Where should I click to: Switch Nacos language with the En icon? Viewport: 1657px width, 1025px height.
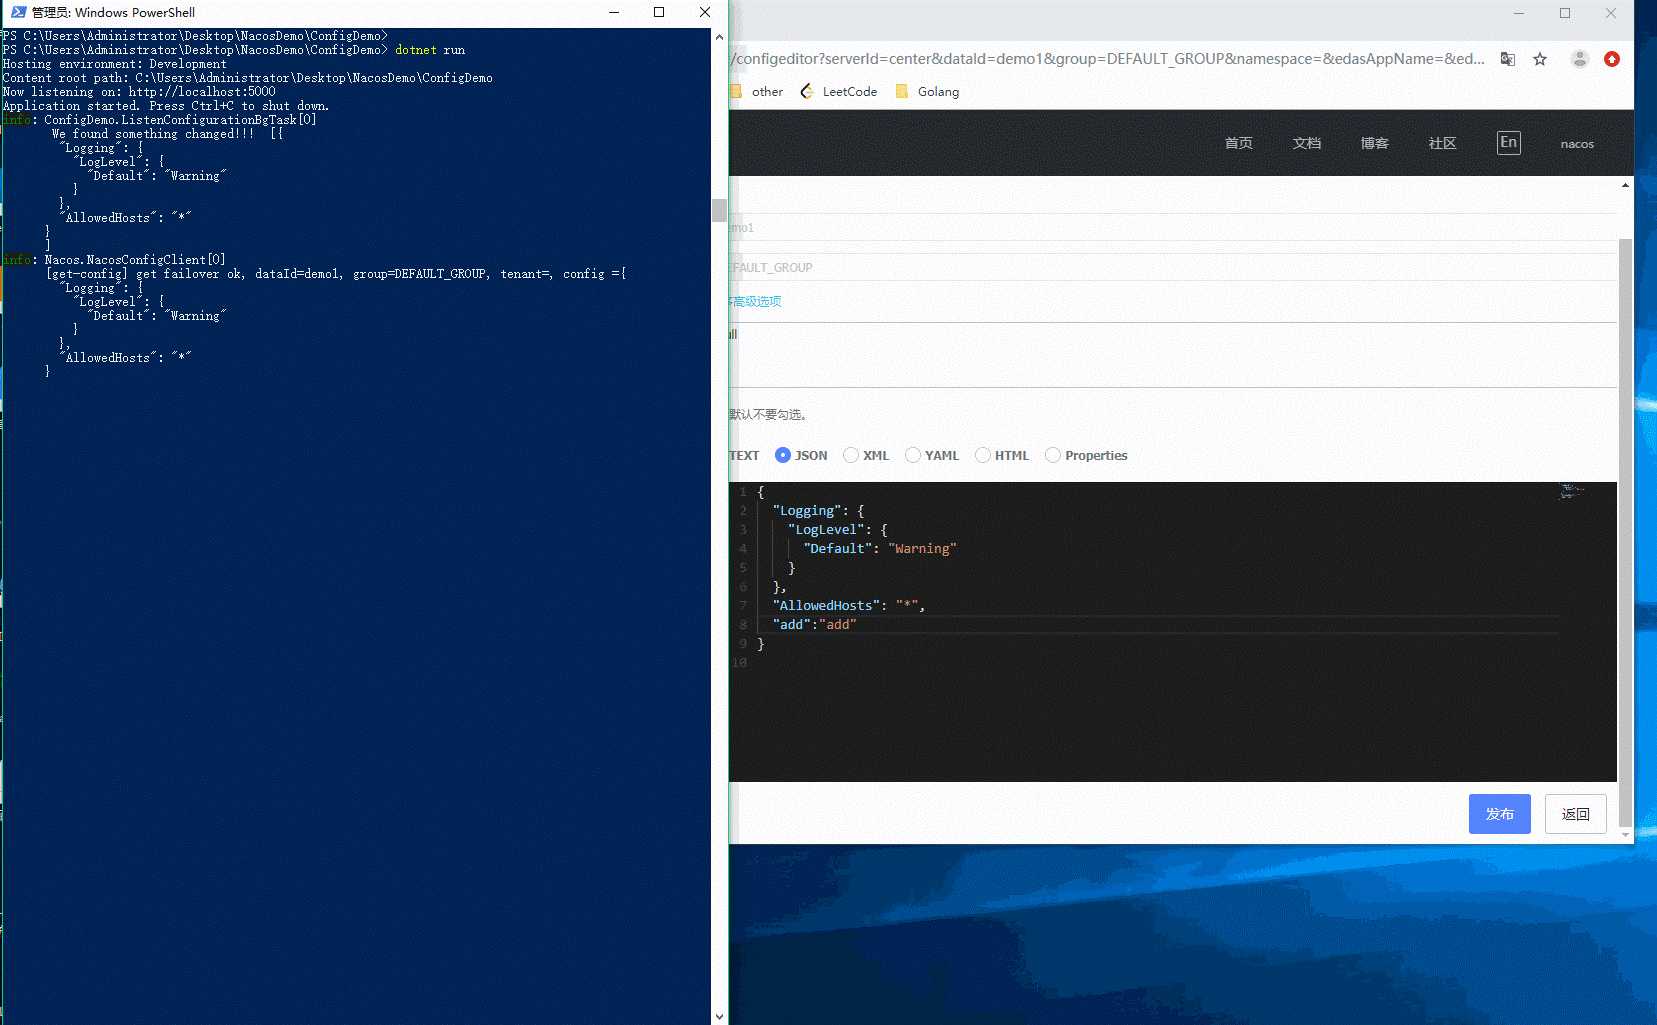1508,142
